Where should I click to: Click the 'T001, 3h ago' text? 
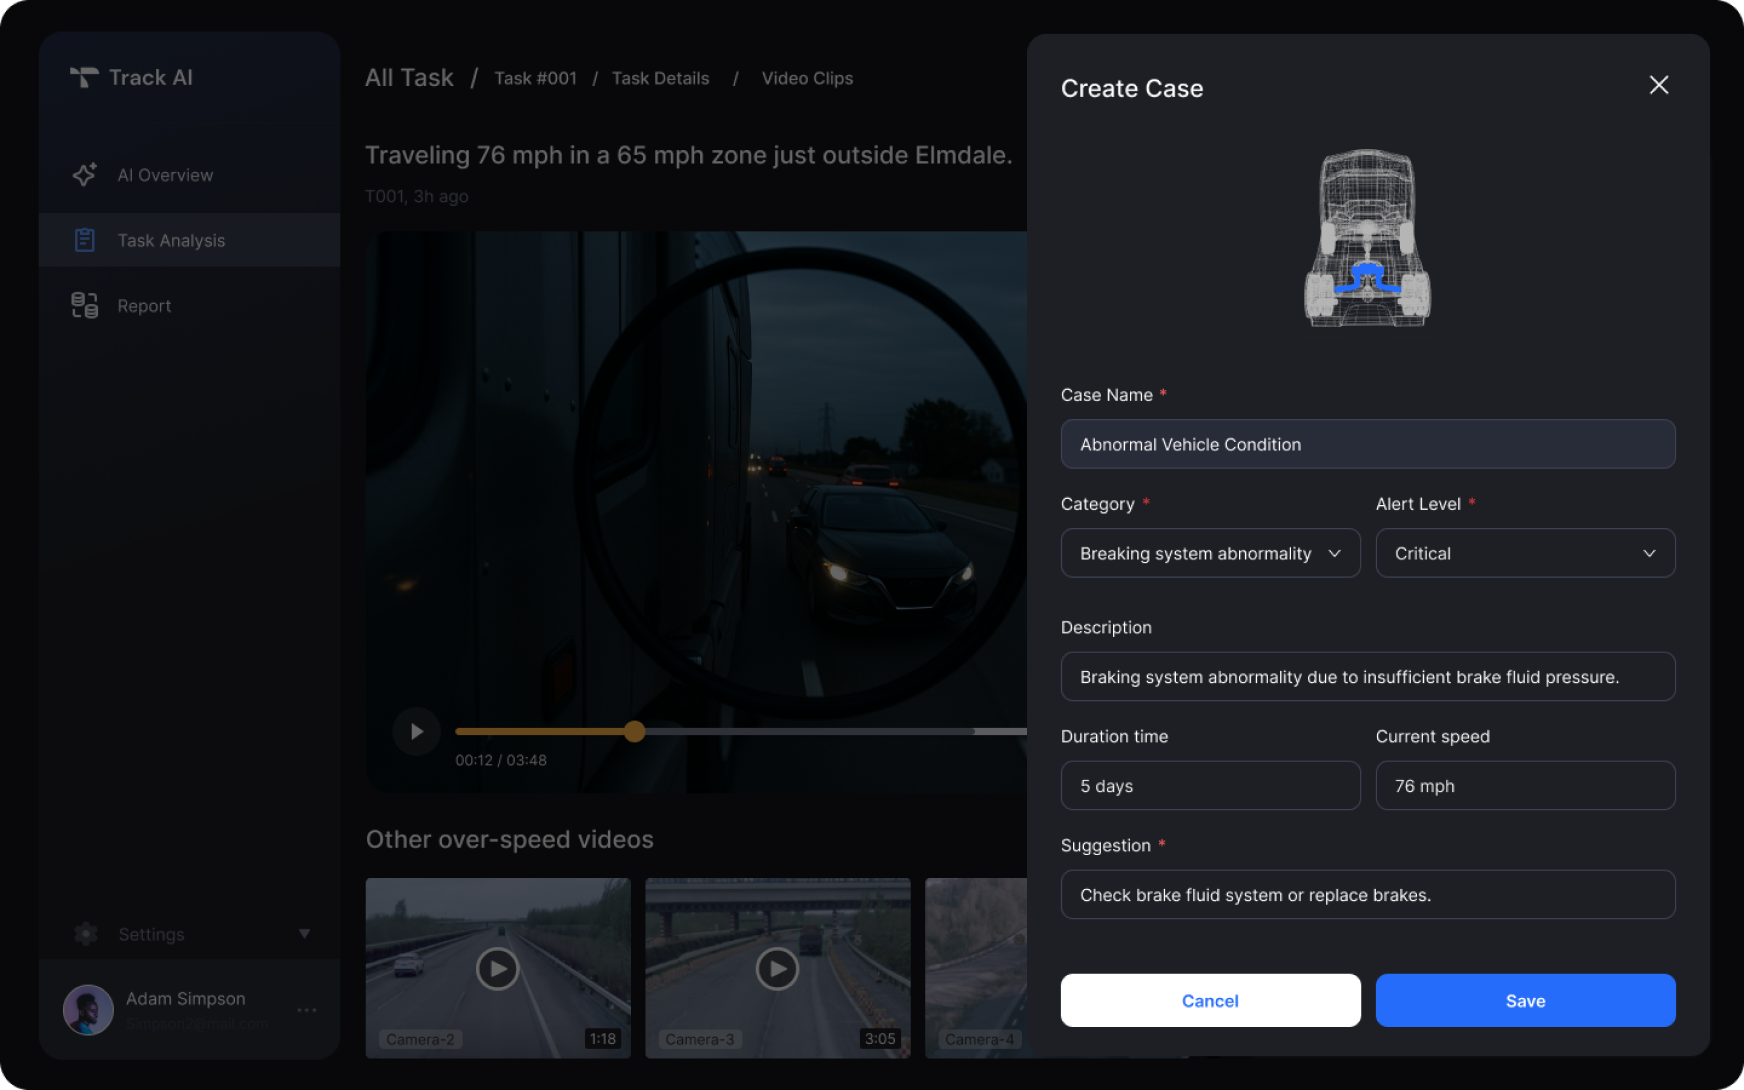[417, 196]
